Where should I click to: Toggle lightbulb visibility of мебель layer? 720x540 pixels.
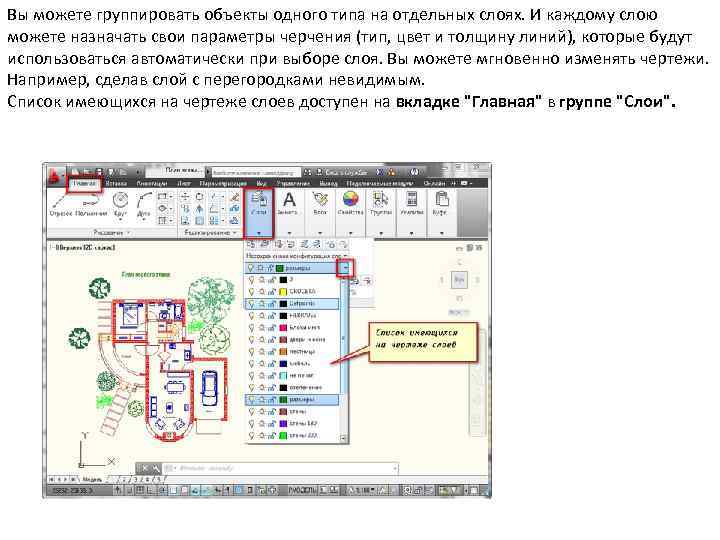pos(251,364)
